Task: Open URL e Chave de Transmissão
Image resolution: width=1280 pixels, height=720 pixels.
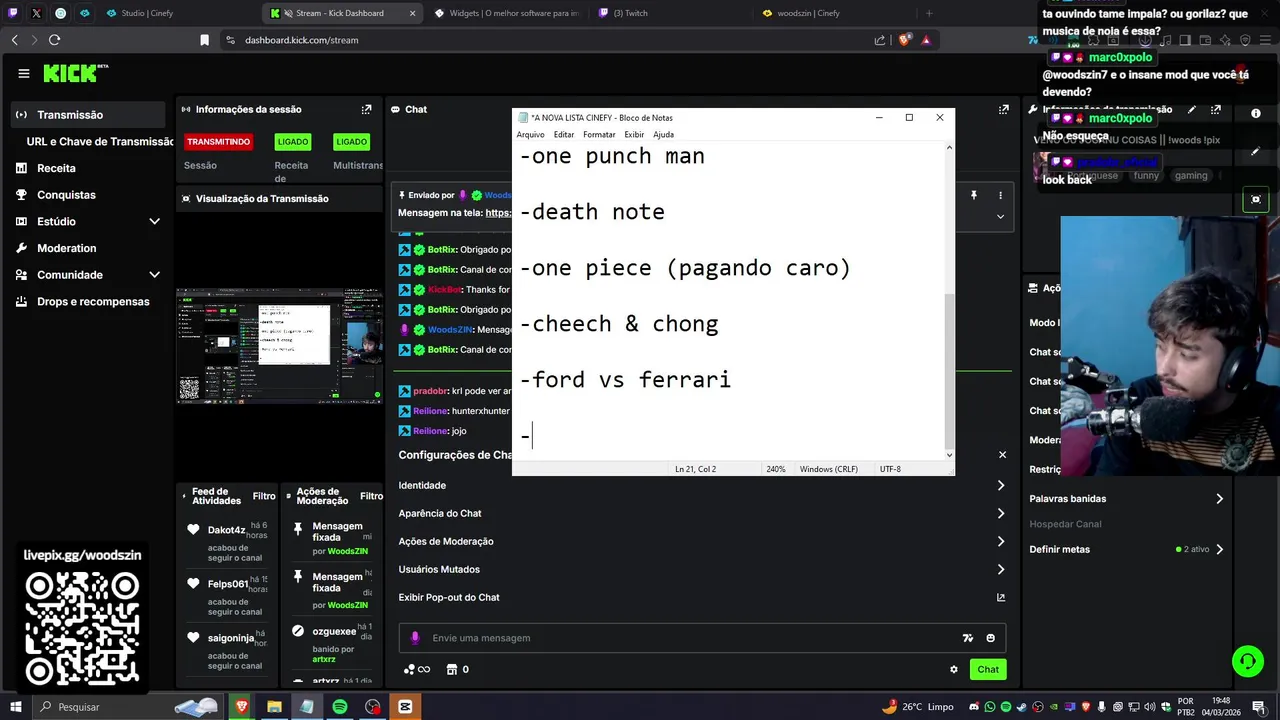Action: [x=100, y=142]
